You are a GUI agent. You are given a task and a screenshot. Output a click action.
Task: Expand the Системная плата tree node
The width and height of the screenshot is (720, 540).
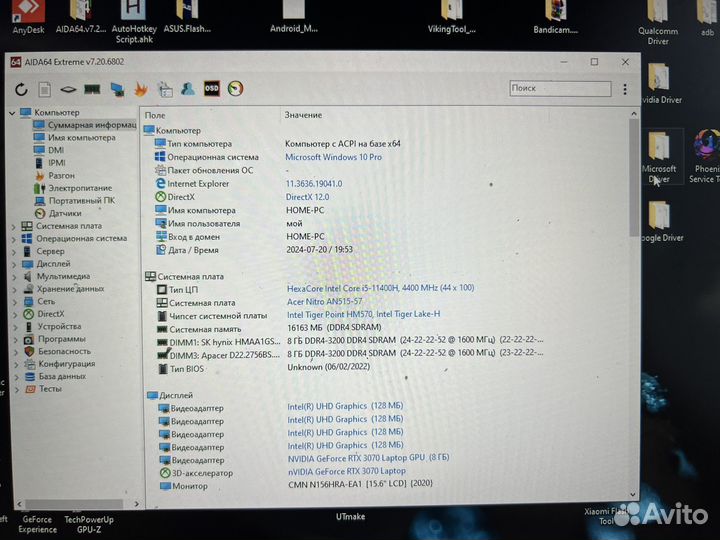pos(14,226)
